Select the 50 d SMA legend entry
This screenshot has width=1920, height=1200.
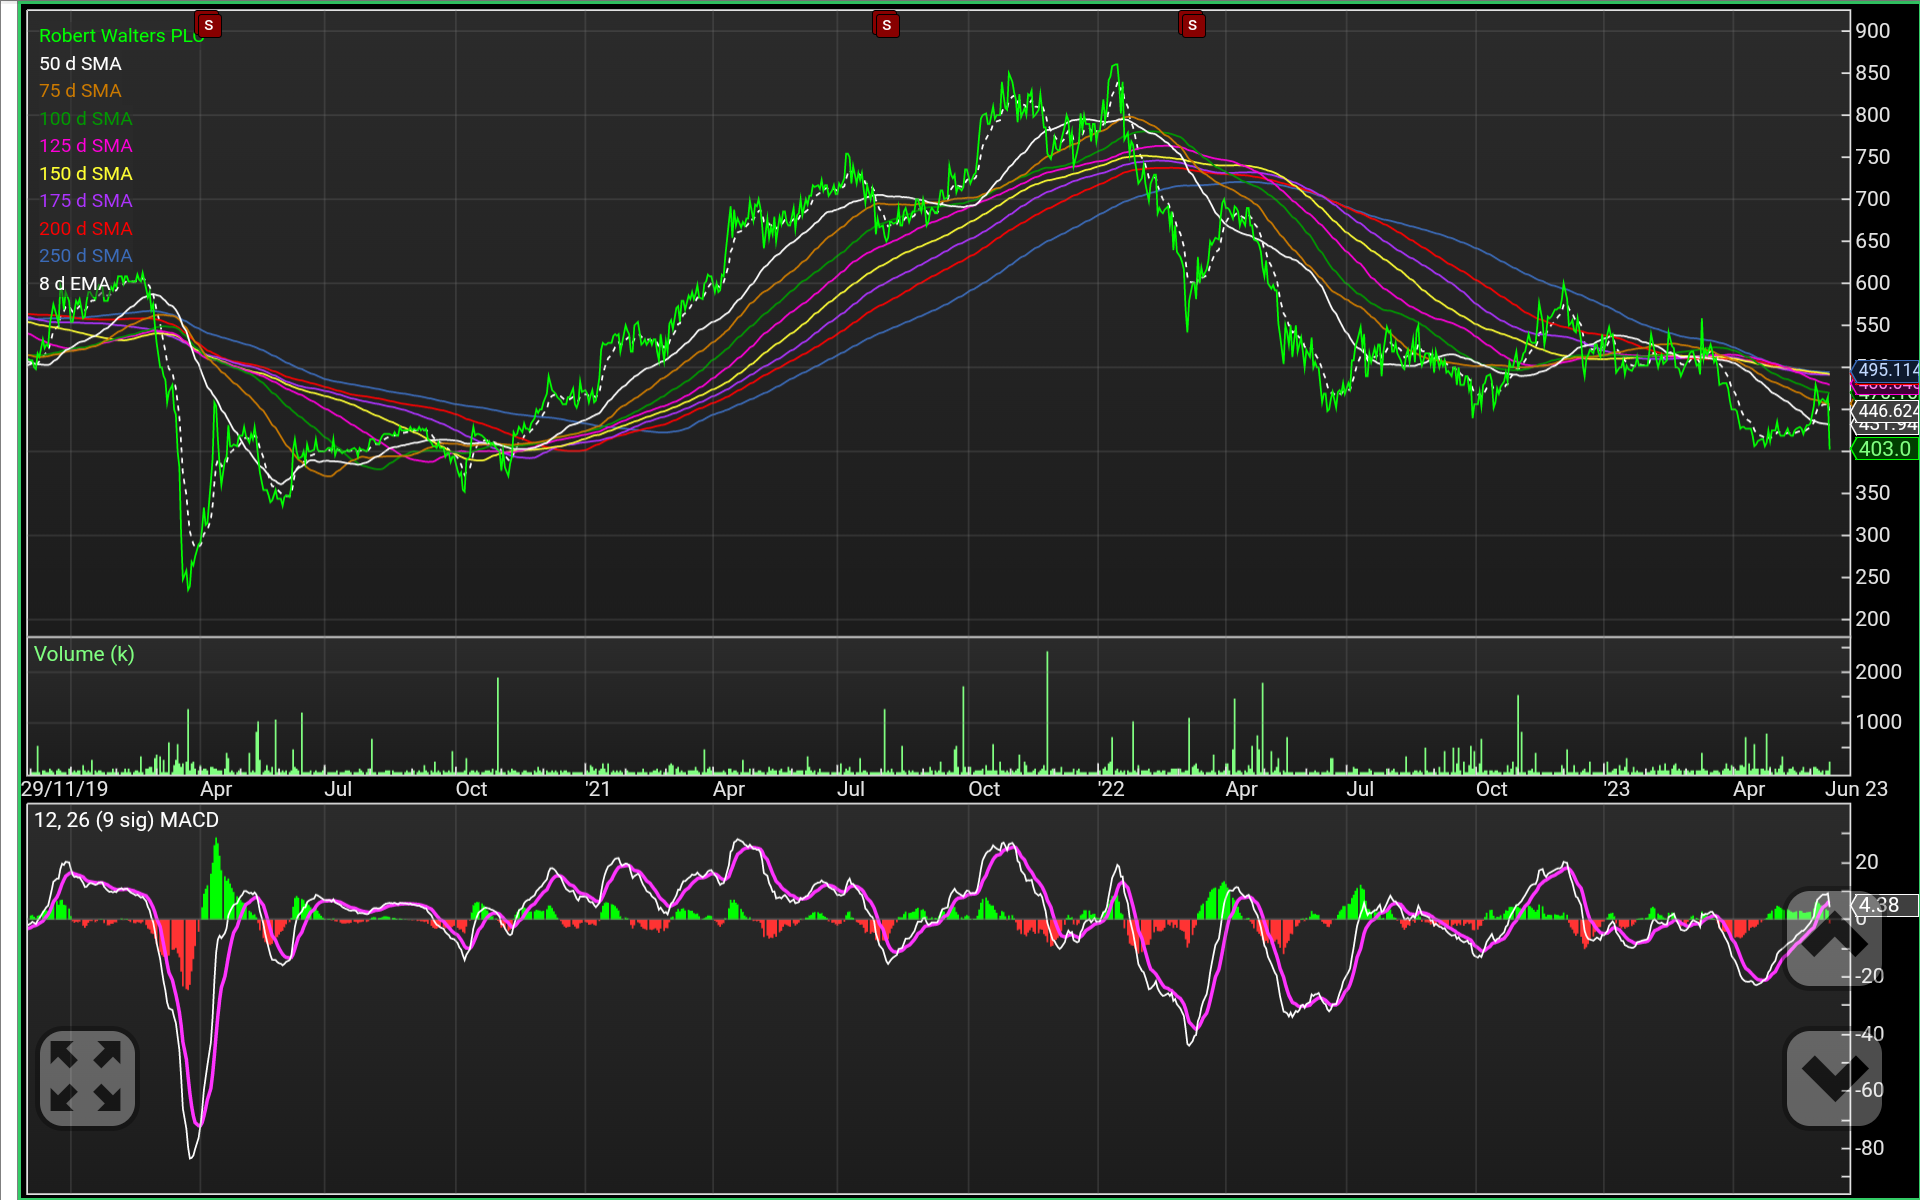click(80, 64)
